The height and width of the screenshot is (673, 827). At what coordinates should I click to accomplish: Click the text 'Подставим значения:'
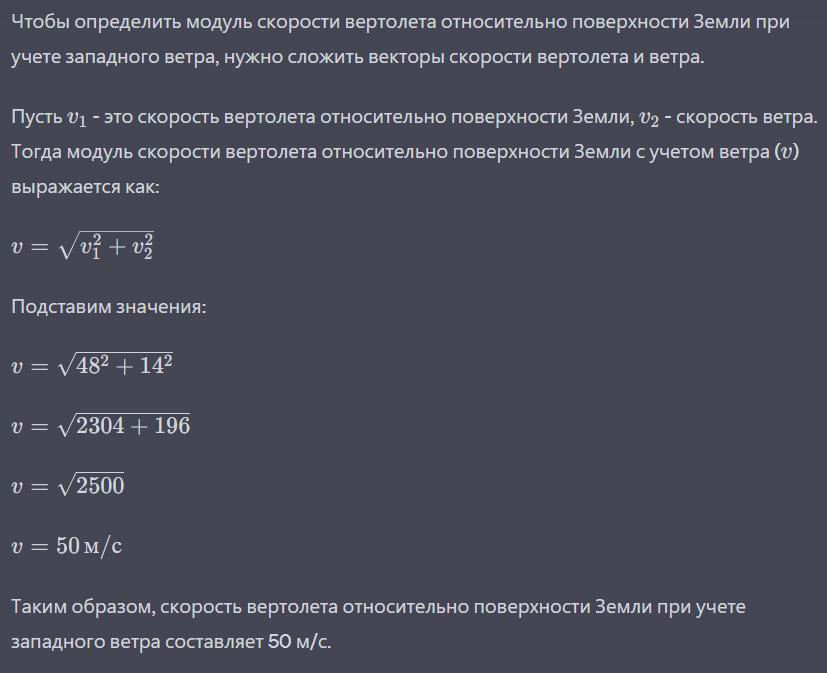click(x=109, y=306)
